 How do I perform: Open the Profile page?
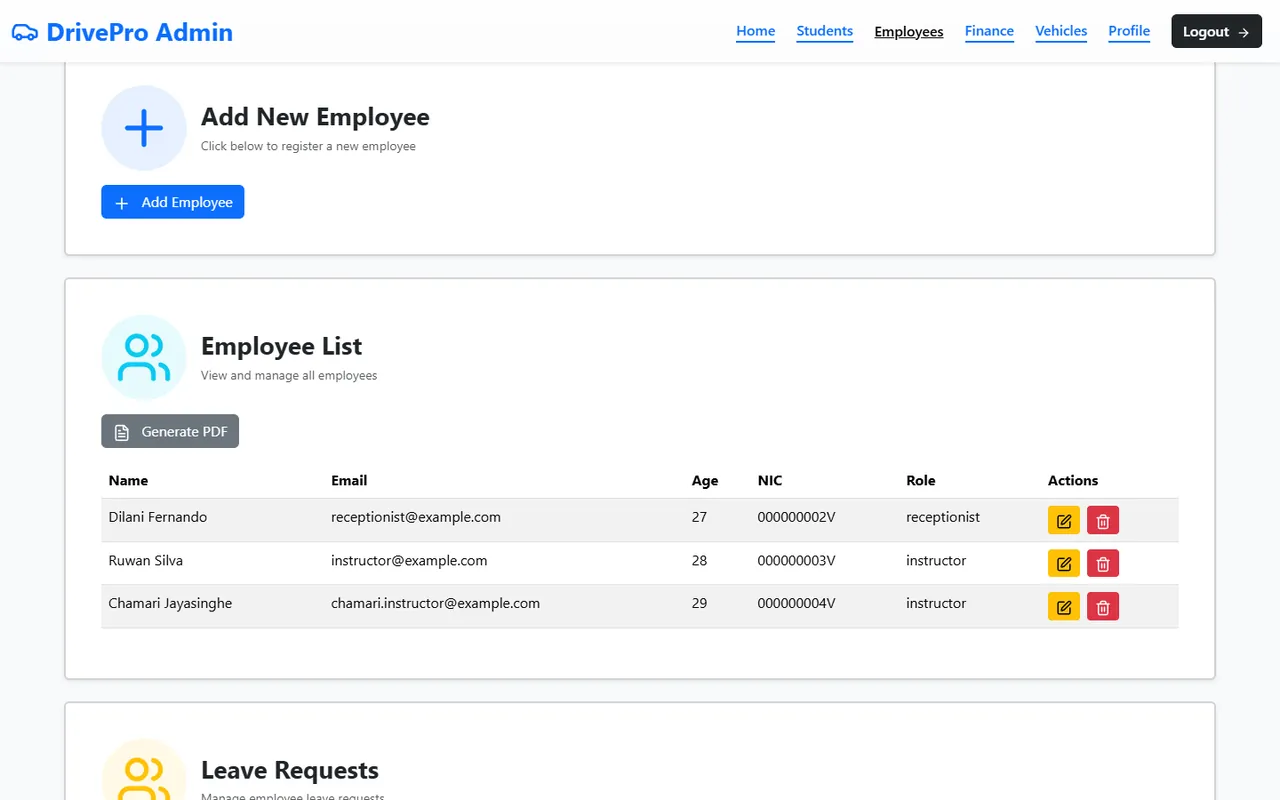[x=1129, y=31]
